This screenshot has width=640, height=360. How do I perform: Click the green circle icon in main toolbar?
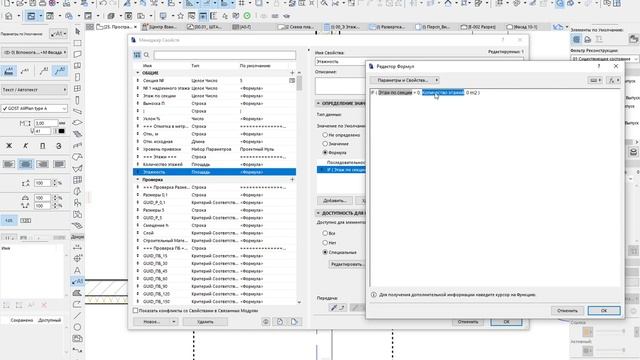[247, 16]
